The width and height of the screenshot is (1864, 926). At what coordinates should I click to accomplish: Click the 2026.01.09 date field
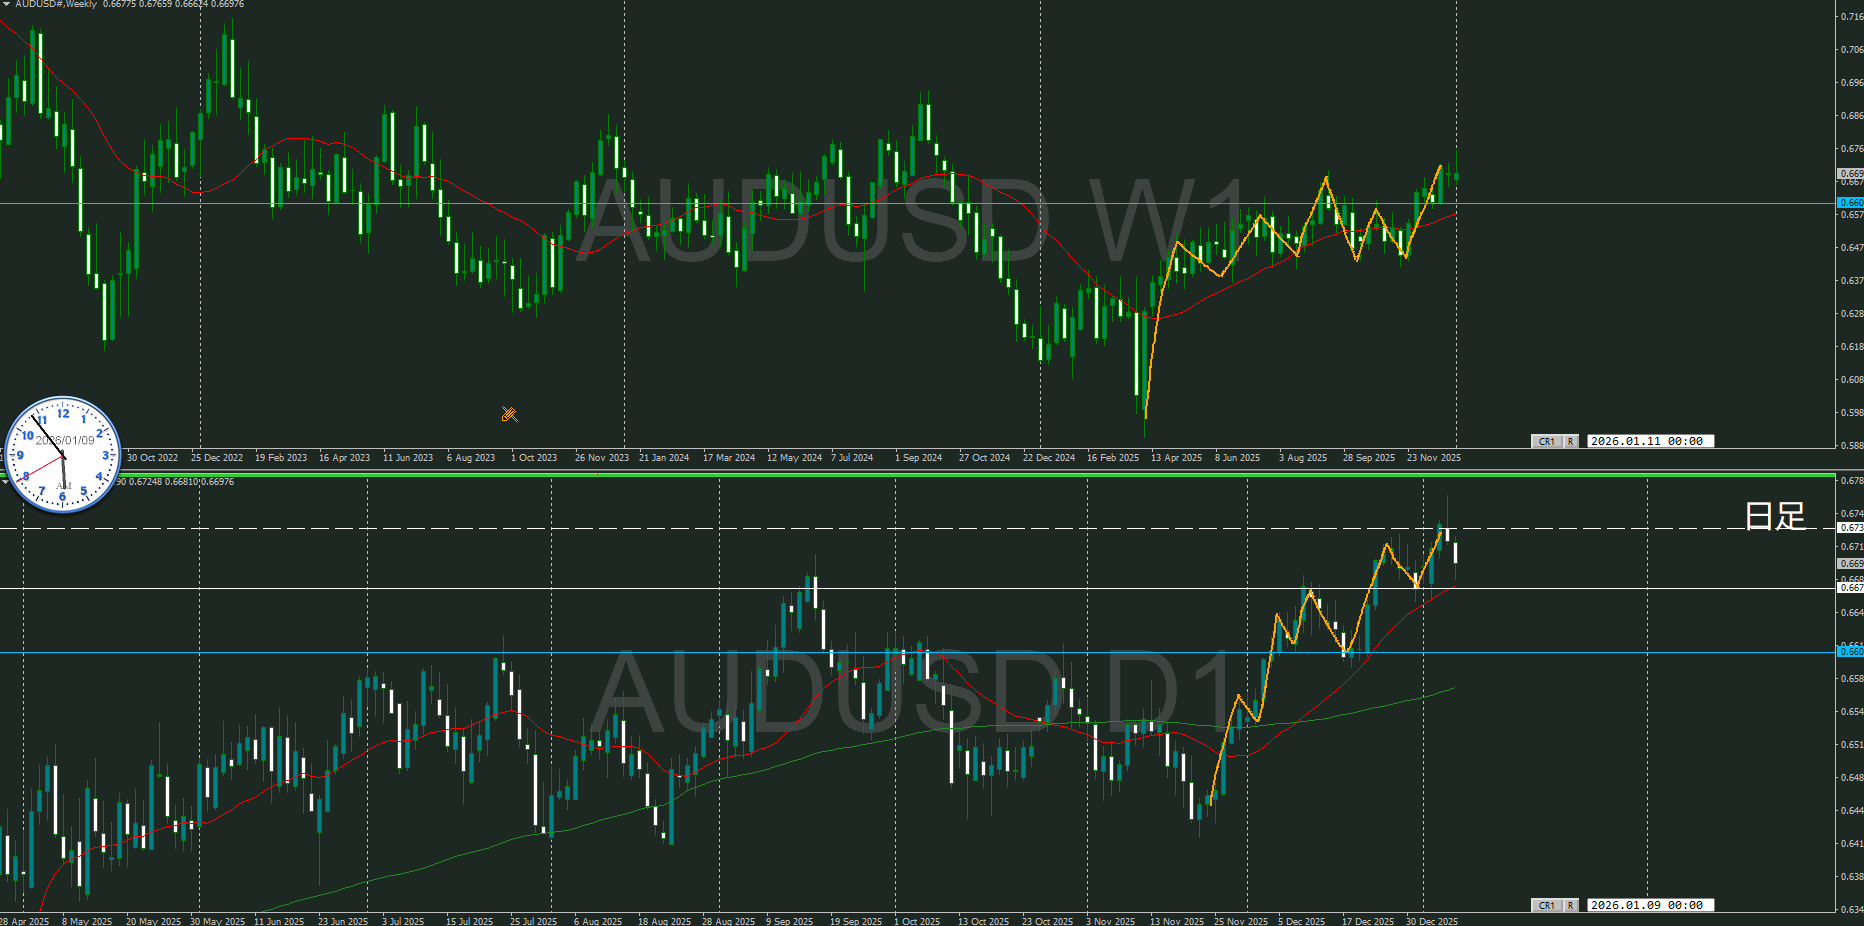pyautogui.click(x=1649, y=905)
